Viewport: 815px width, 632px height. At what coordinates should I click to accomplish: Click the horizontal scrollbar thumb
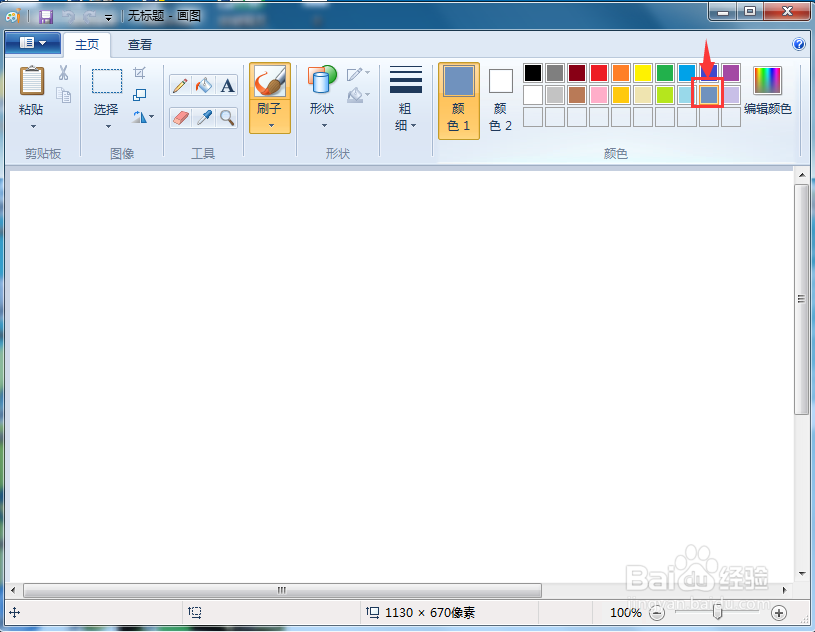click(282, 590)
